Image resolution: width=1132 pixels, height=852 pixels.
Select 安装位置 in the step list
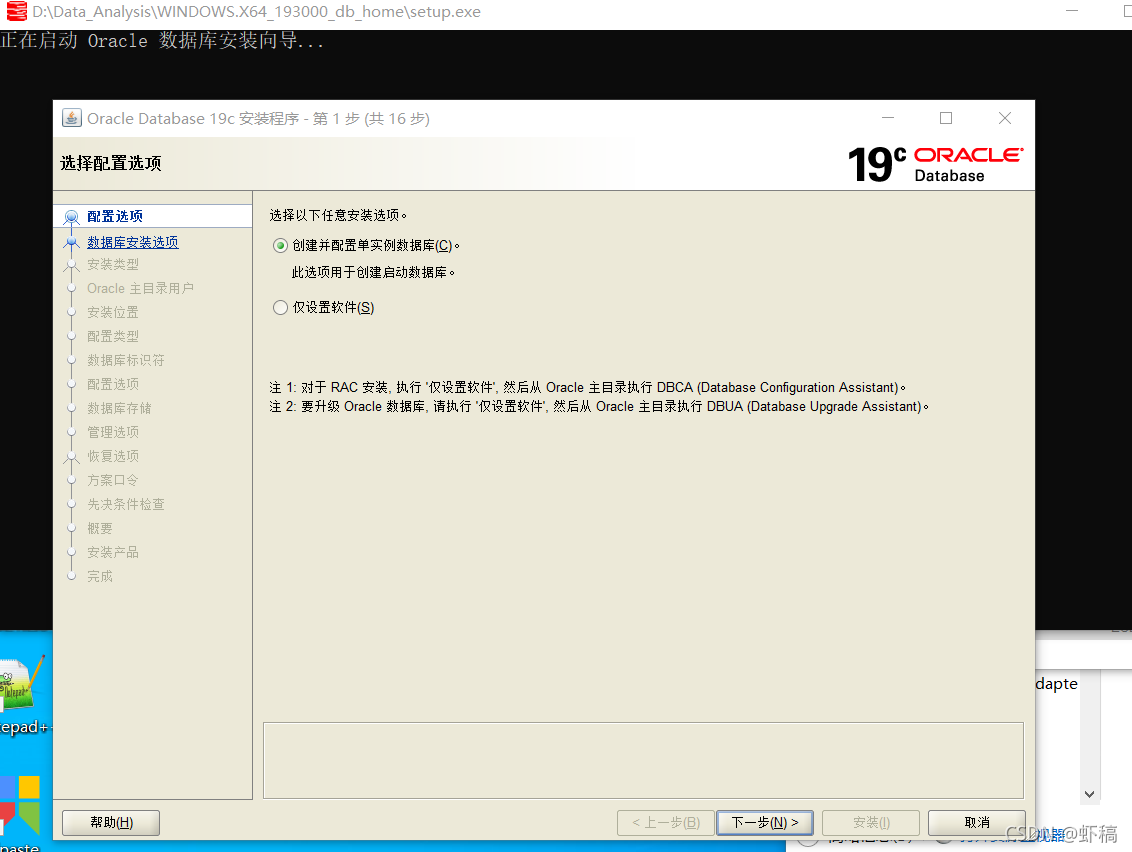click(x=112, y=312)
